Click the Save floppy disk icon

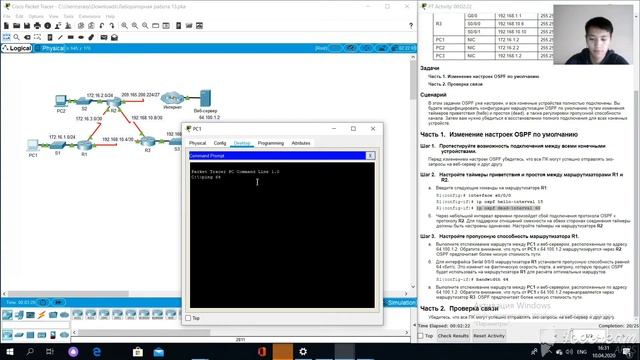point(27,26)
